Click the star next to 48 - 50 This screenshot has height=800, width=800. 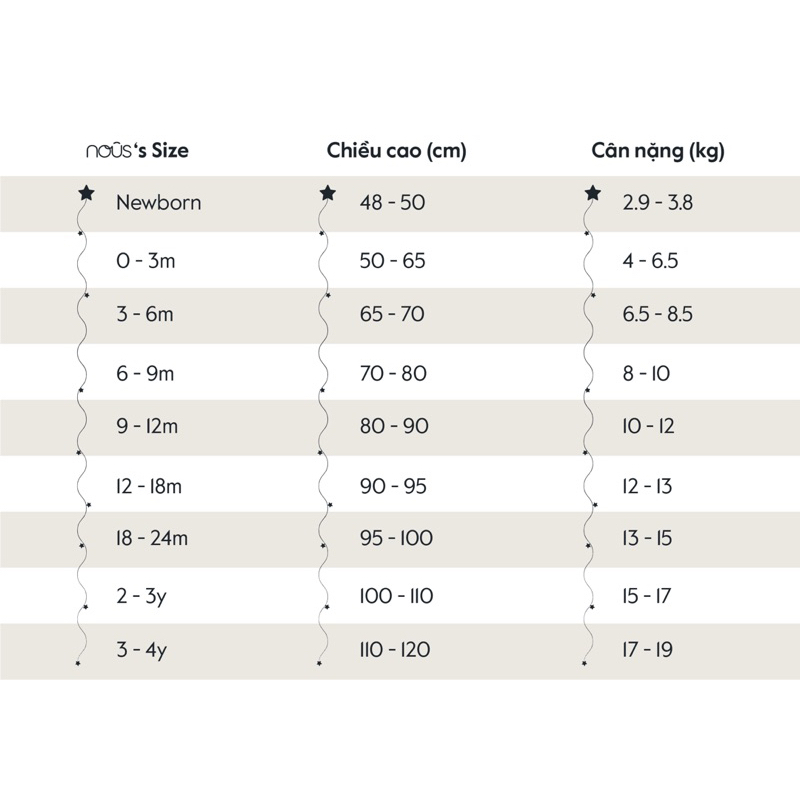327,192
